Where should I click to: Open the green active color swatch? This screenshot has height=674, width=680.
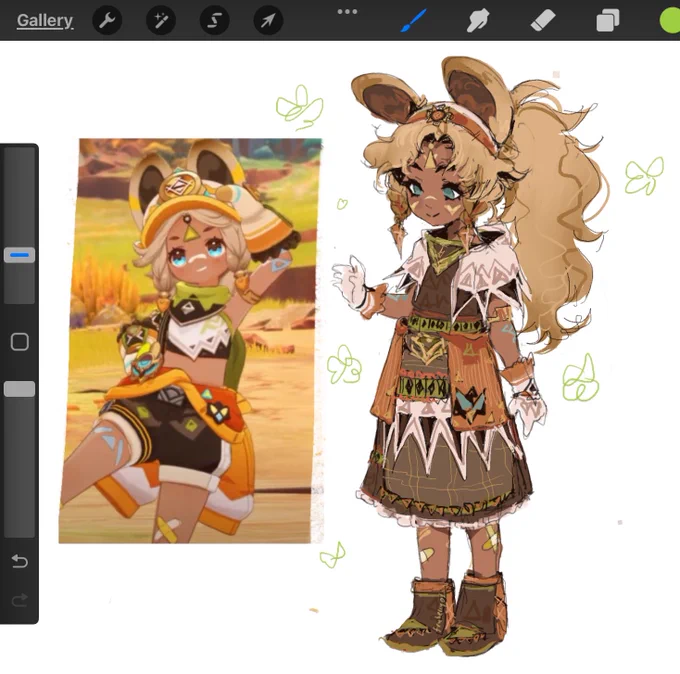point(670,21)
